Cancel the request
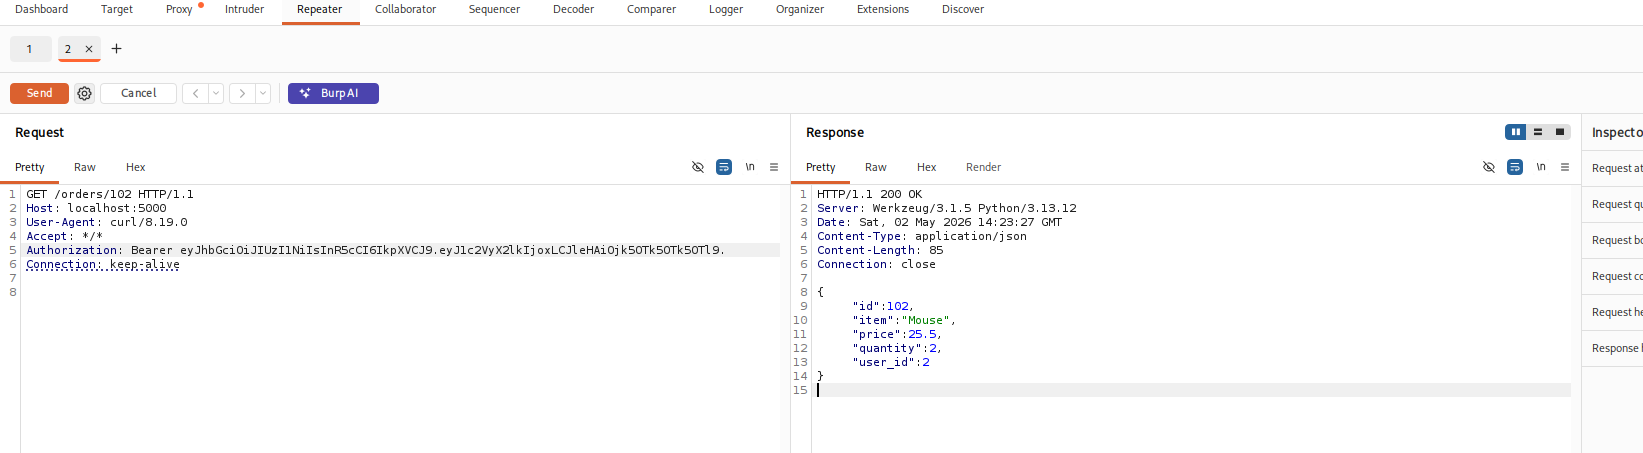Screen dimensions: 1643x453 click(x=138, y=93)
